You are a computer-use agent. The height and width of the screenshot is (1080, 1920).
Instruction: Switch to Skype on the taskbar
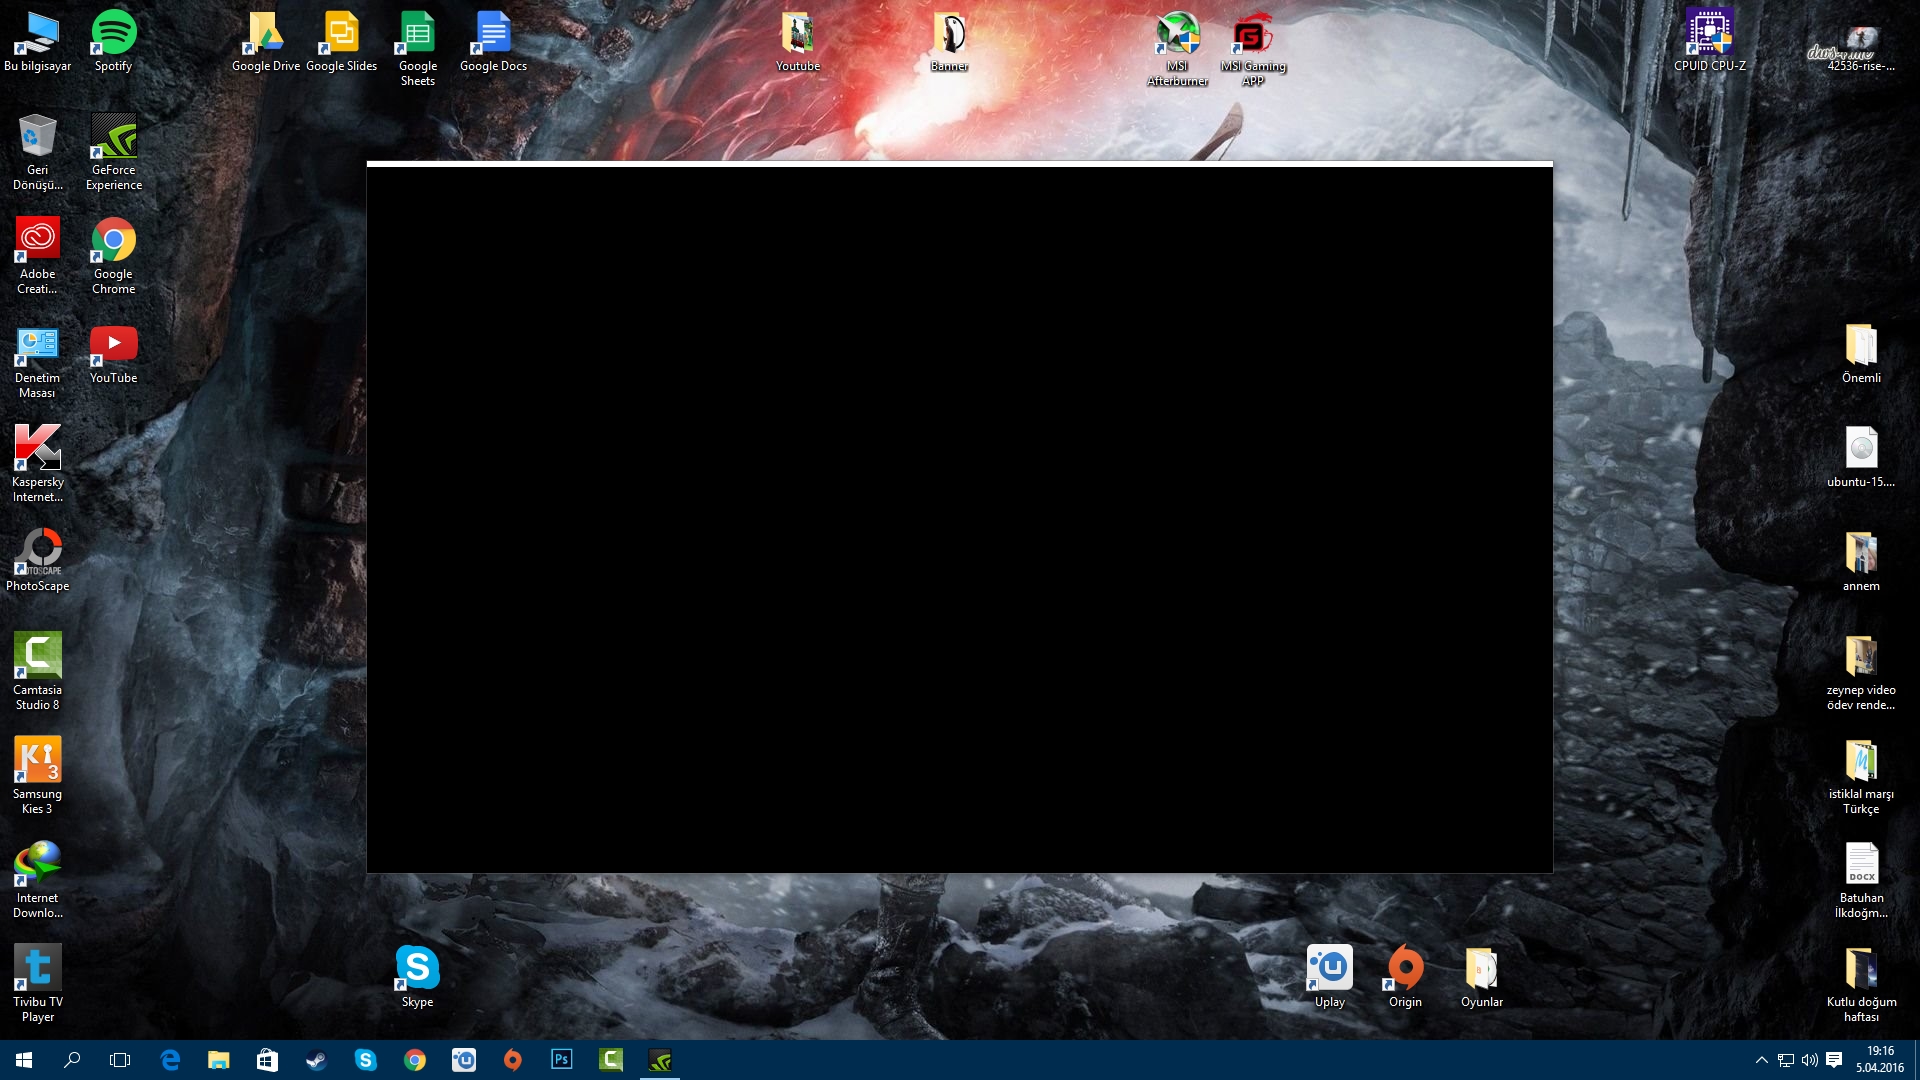tap(365, 1060)
